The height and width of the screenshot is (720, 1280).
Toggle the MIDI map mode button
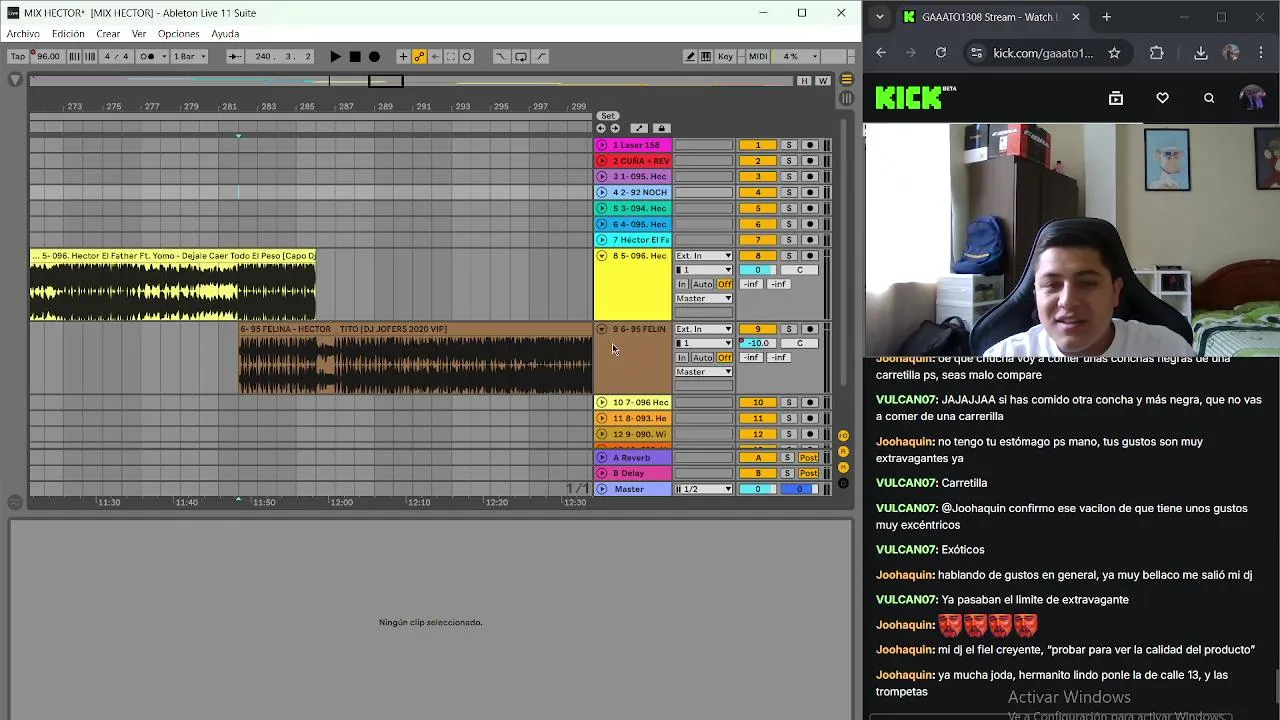point(758,57)
